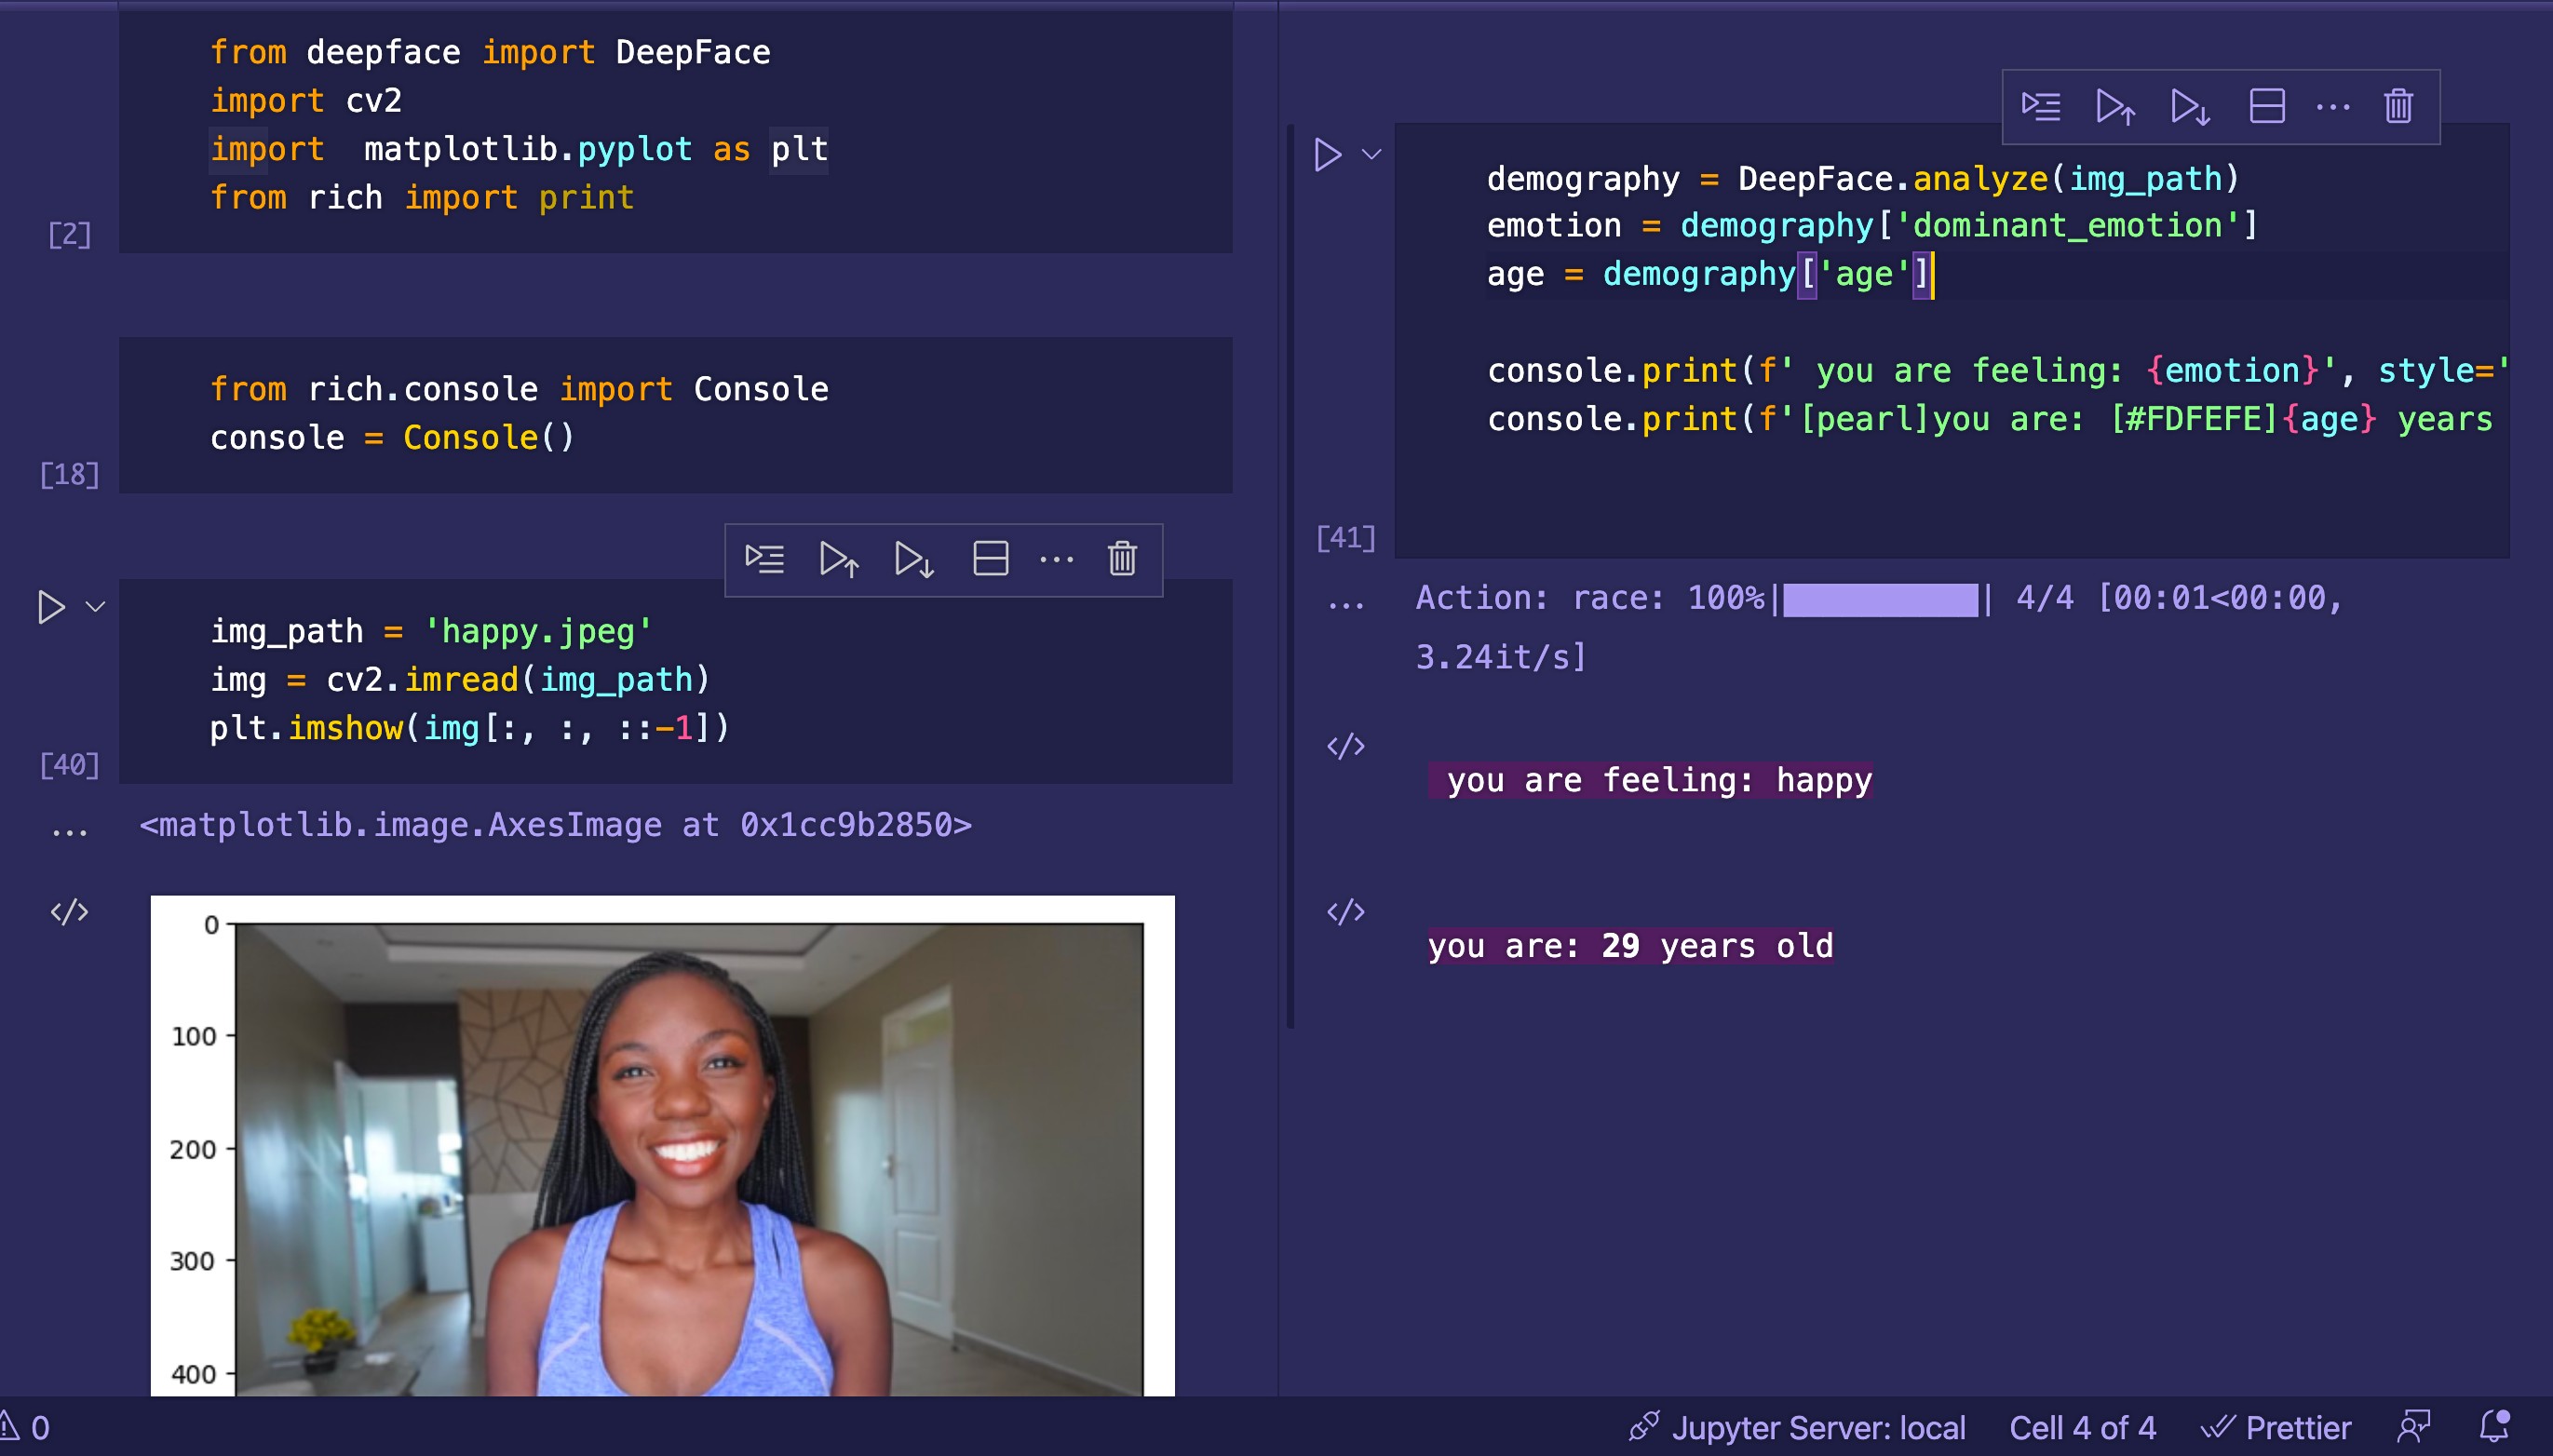This screenshot has width=2553, height=1456.
Task: Open more actions in left cell toolbar
Action: 1056,559
